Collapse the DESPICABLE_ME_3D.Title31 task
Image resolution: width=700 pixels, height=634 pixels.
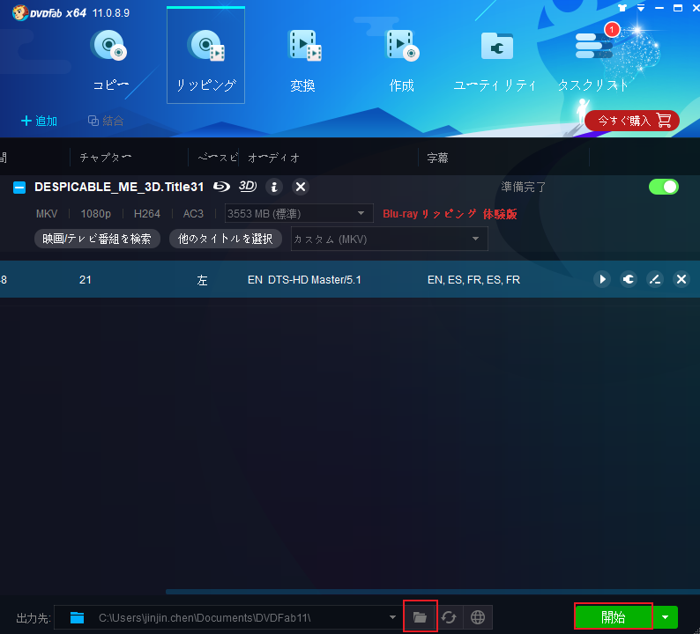19,187
